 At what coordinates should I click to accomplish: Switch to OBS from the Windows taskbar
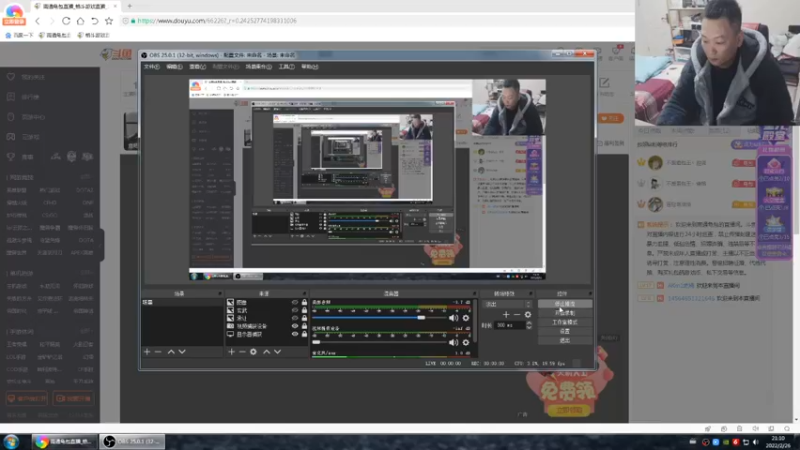click(x=132, y=441)
